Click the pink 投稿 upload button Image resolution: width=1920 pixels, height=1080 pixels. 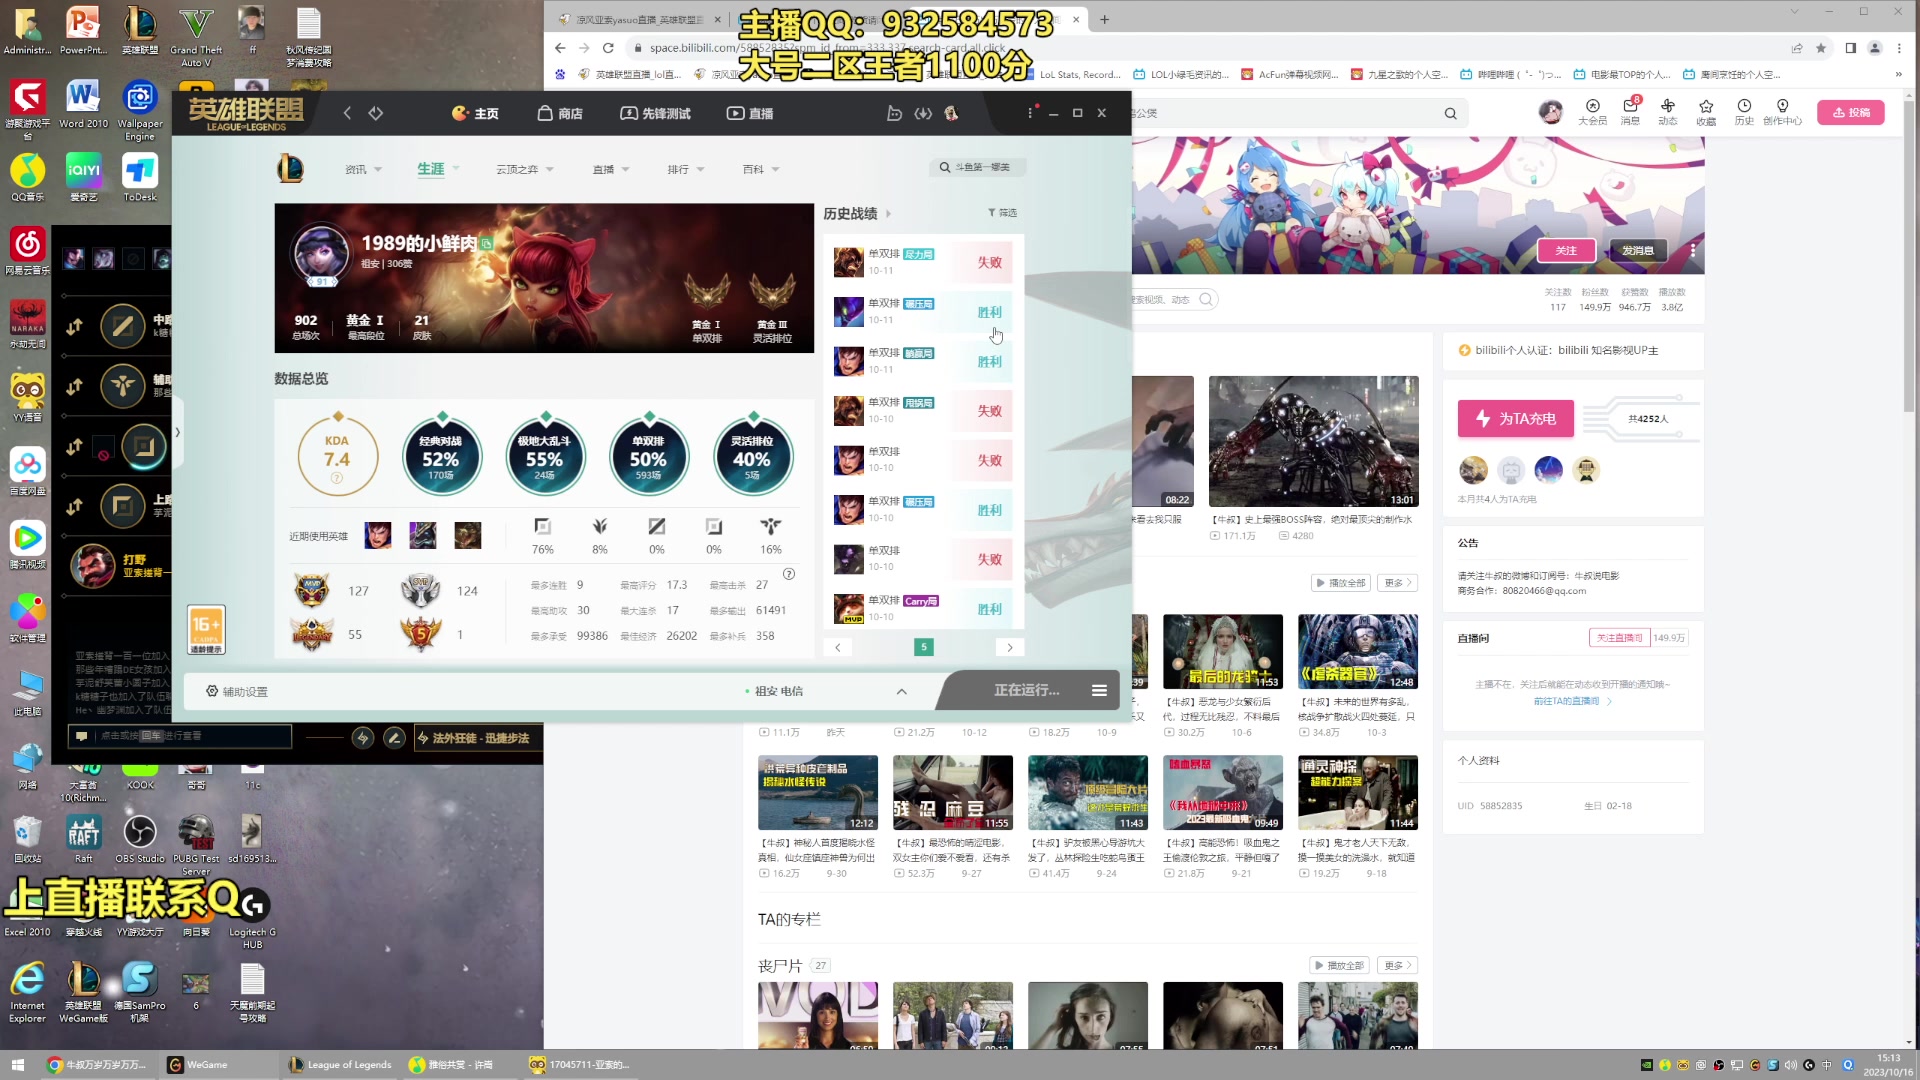[x=1851, y=112]
